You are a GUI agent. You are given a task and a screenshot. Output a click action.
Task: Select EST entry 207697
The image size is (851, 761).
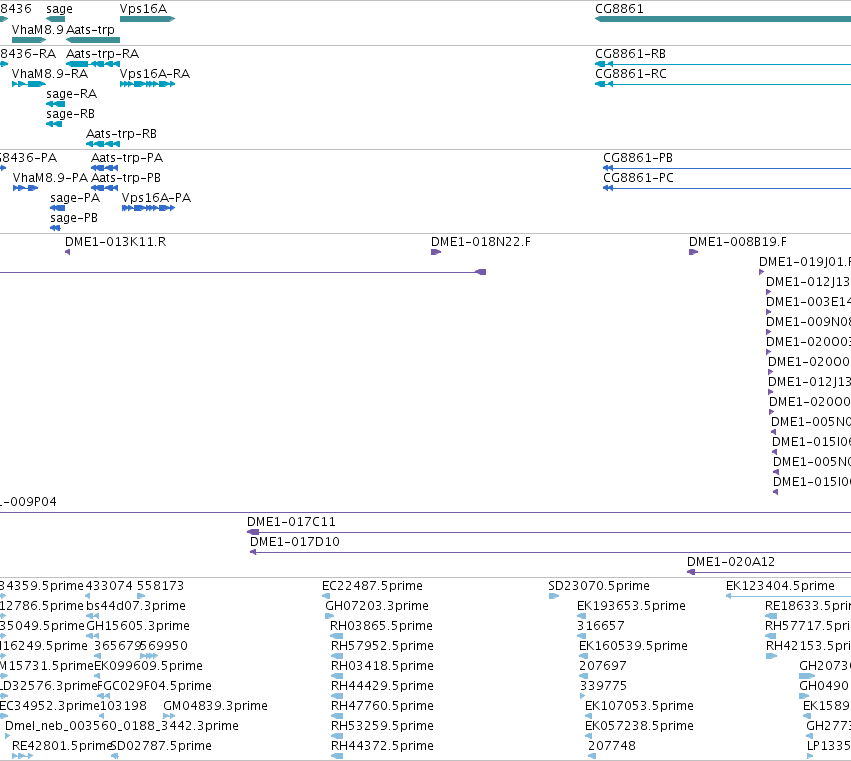point(583,677)
